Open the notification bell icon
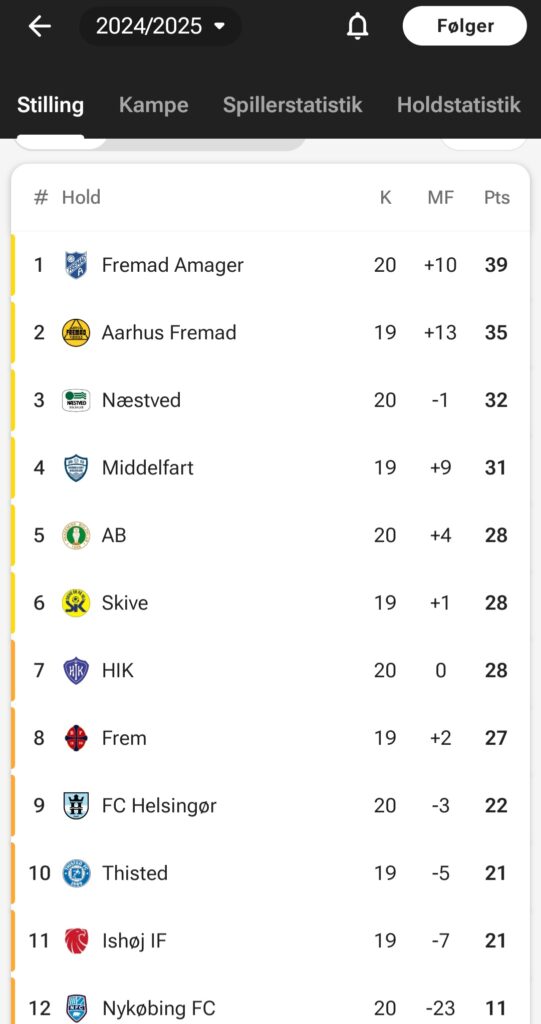This screenshot has height=1024, width=541. click(x=357, y=26)
